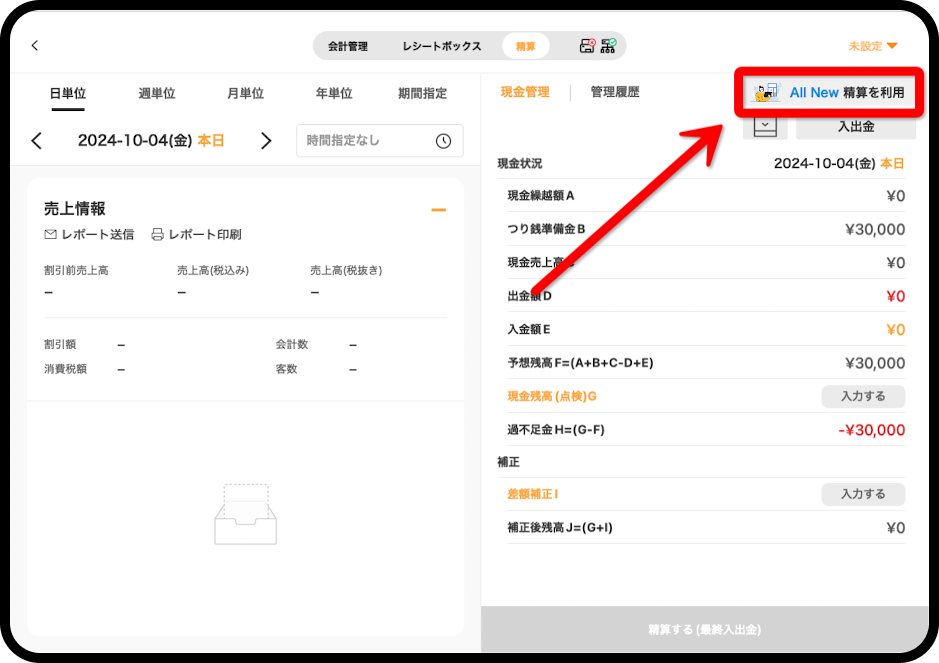This screenshot has width=939, height=663.
Task: Click 現金残高 (点検)G label
Action: click(552, 396)
